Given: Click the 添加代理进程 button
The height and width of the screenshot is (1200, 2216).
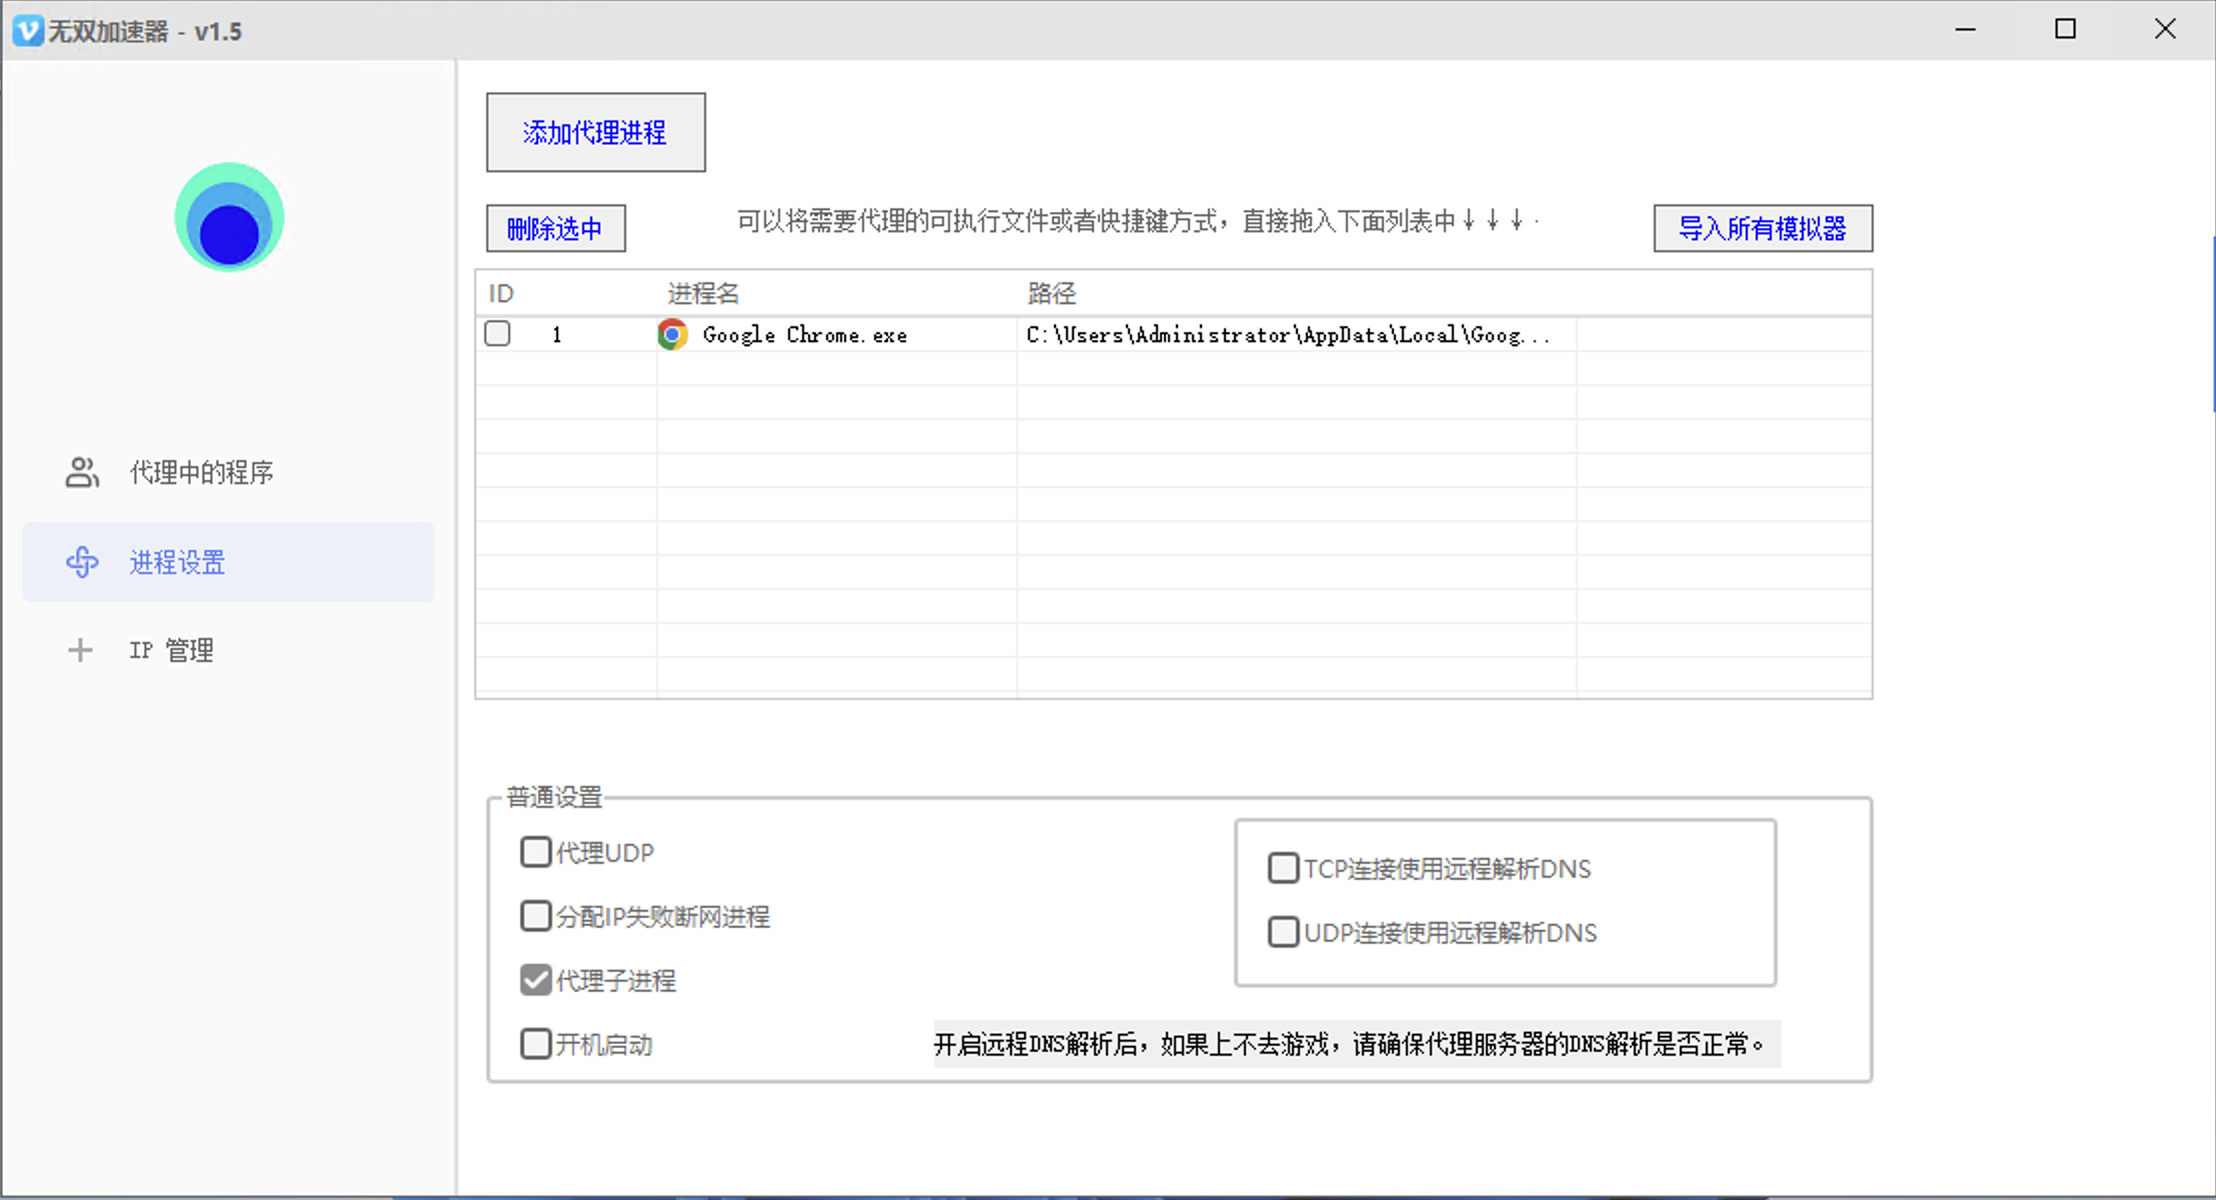Looking at the screenshot, I should pos(595,131).
